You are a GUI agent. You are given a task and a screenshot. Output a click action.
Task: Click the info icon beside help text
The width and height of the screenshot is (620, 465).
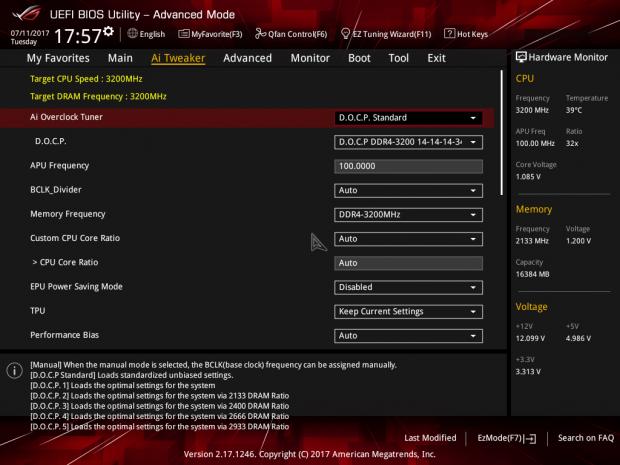(14, 370)
